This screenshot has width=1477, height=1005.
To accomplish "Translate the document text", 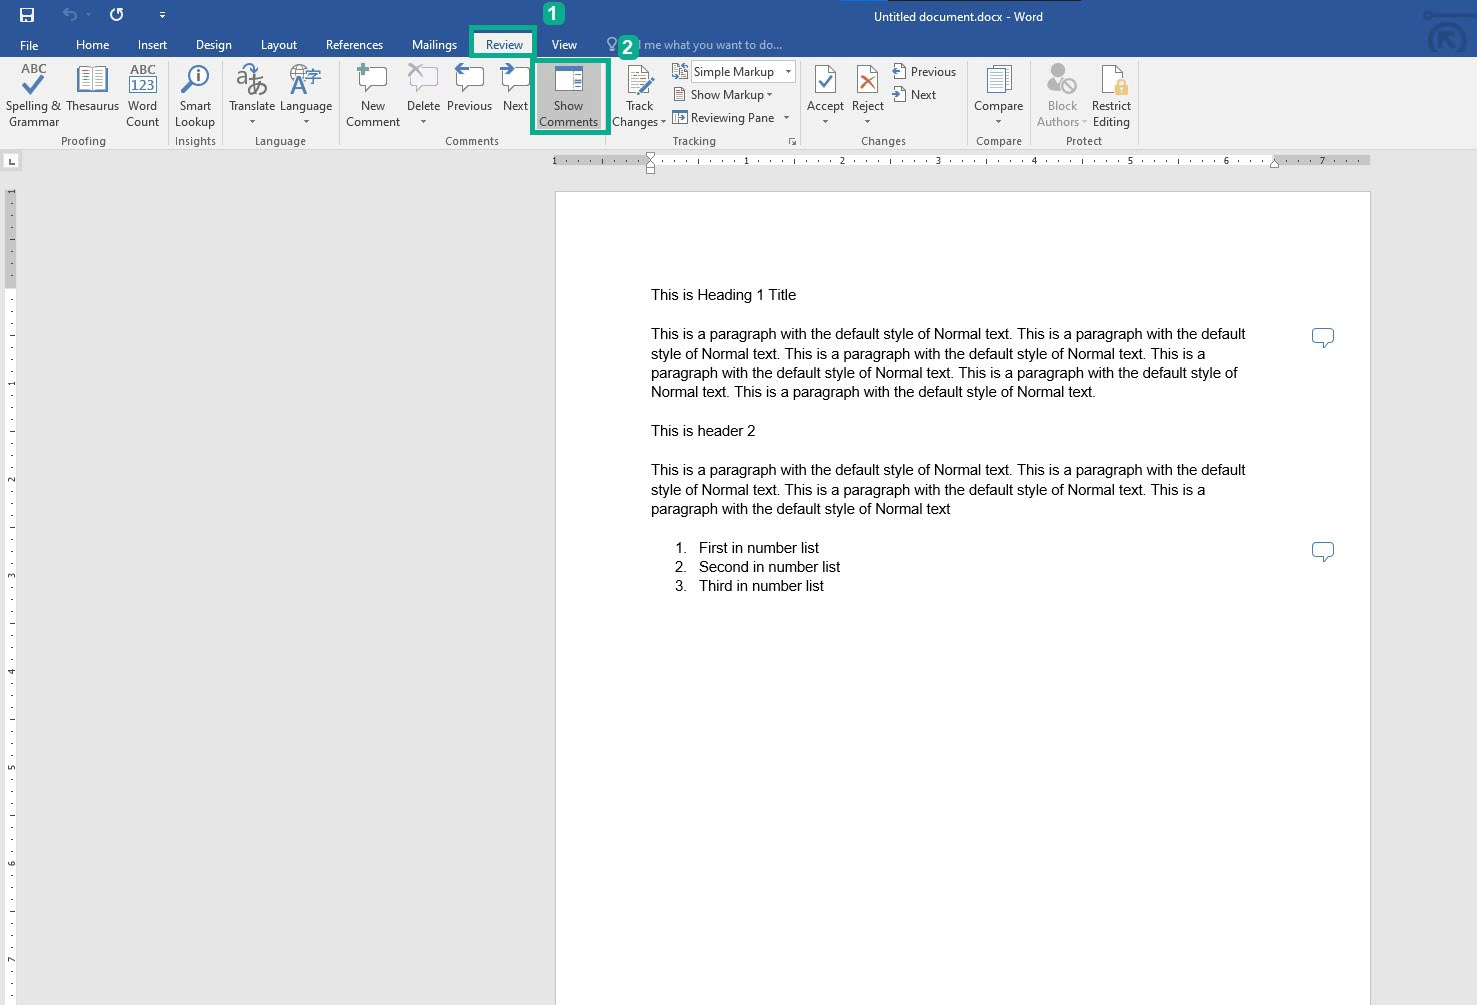I will coord(251,95).
